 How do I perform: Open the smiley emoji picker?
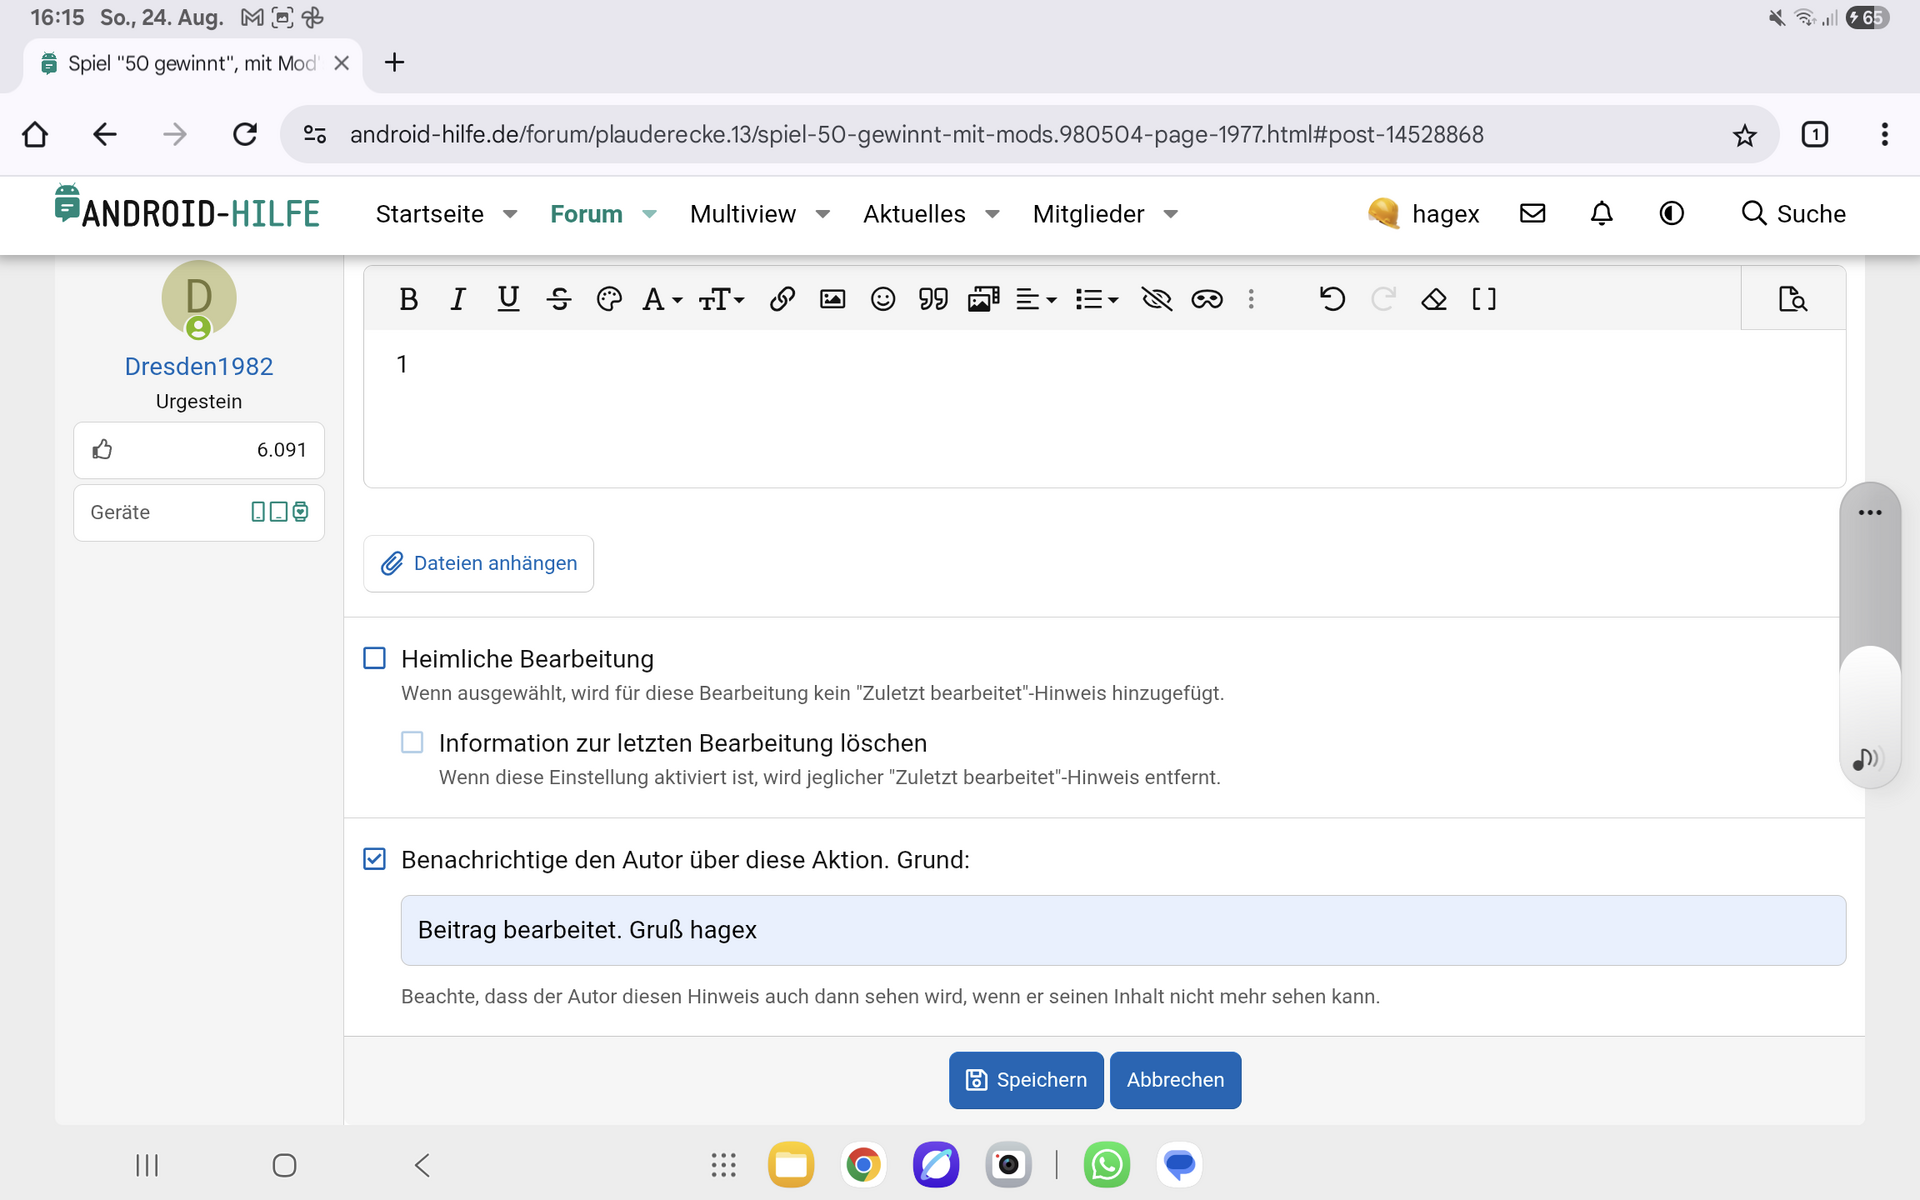coord(882,299)
